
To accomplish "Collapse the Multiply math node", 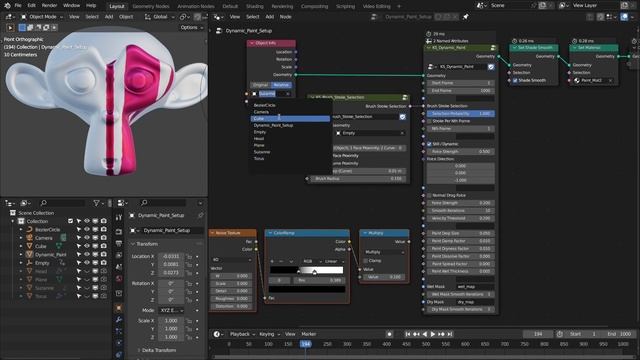I will [365, 233].
